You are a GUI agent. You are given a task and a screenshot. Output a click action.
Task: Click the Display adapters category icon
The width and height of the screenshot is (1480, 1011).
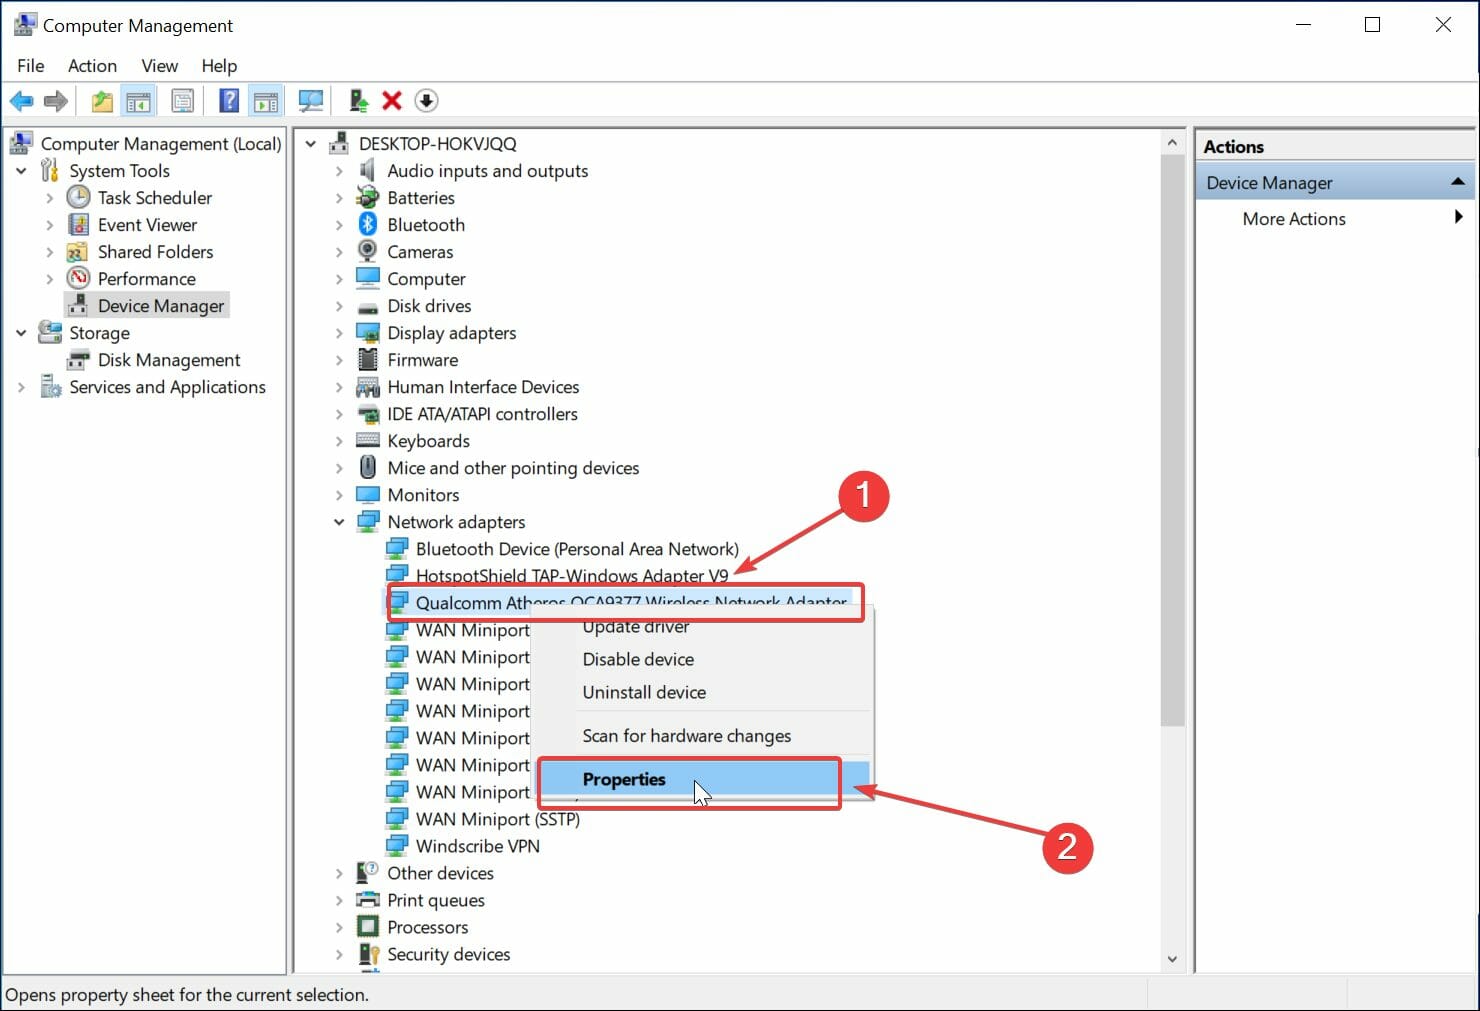368,333
